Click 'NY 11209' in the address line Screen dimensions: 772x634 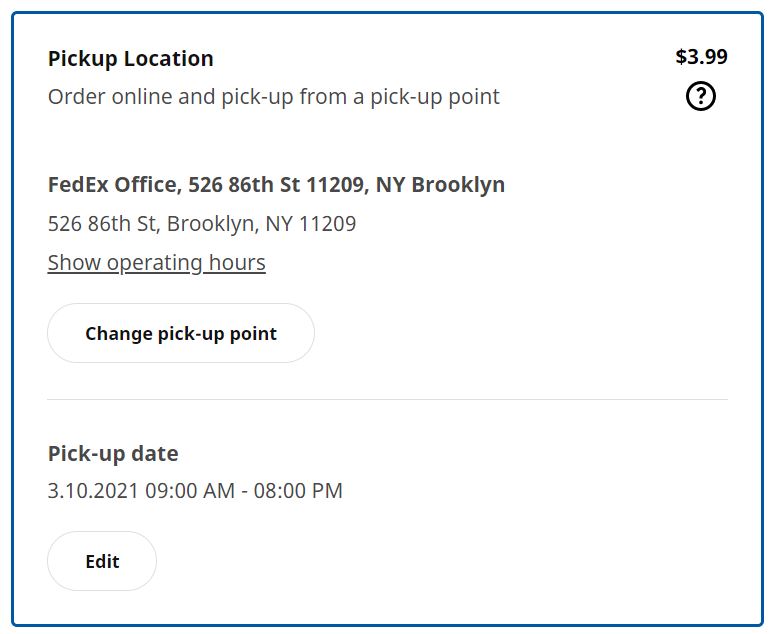pyautogui.click(x=311, y=223)
